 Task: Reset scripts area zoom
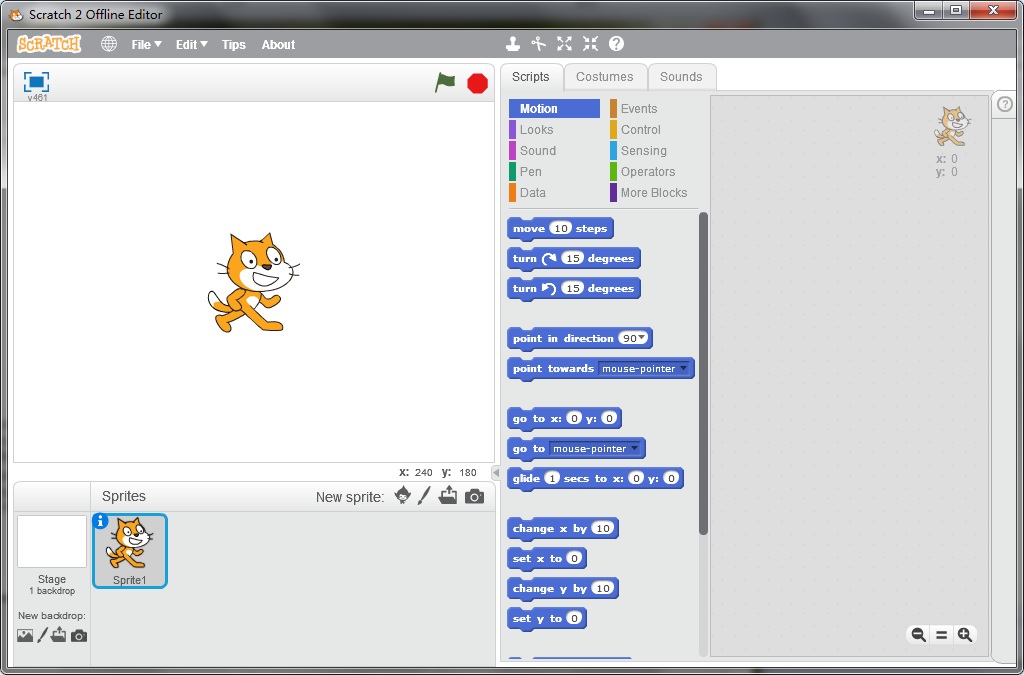(x=942, y=635)
